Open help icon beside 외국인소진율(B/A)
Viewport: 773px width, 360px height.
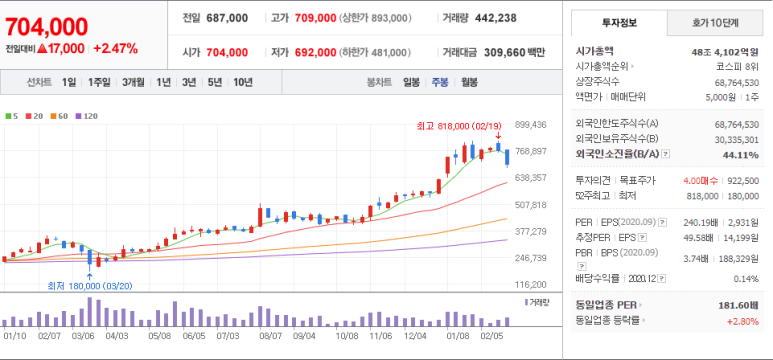pyautogui.click(x=666, y=154)
